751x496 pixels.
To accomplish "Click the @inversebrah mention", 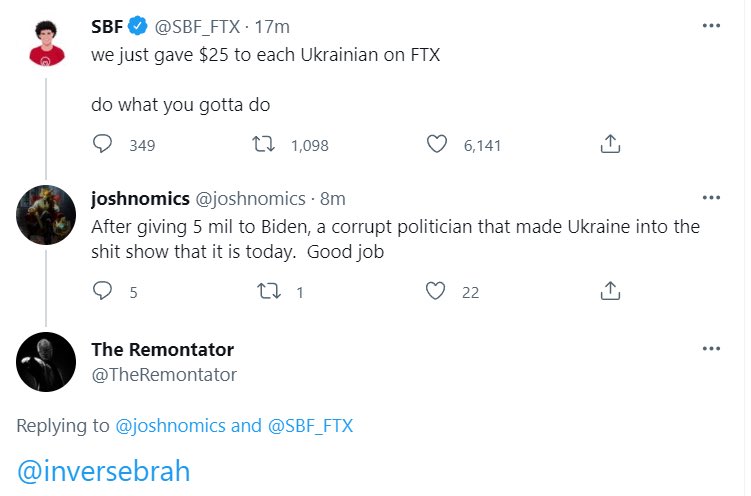I will click(103, 470).
